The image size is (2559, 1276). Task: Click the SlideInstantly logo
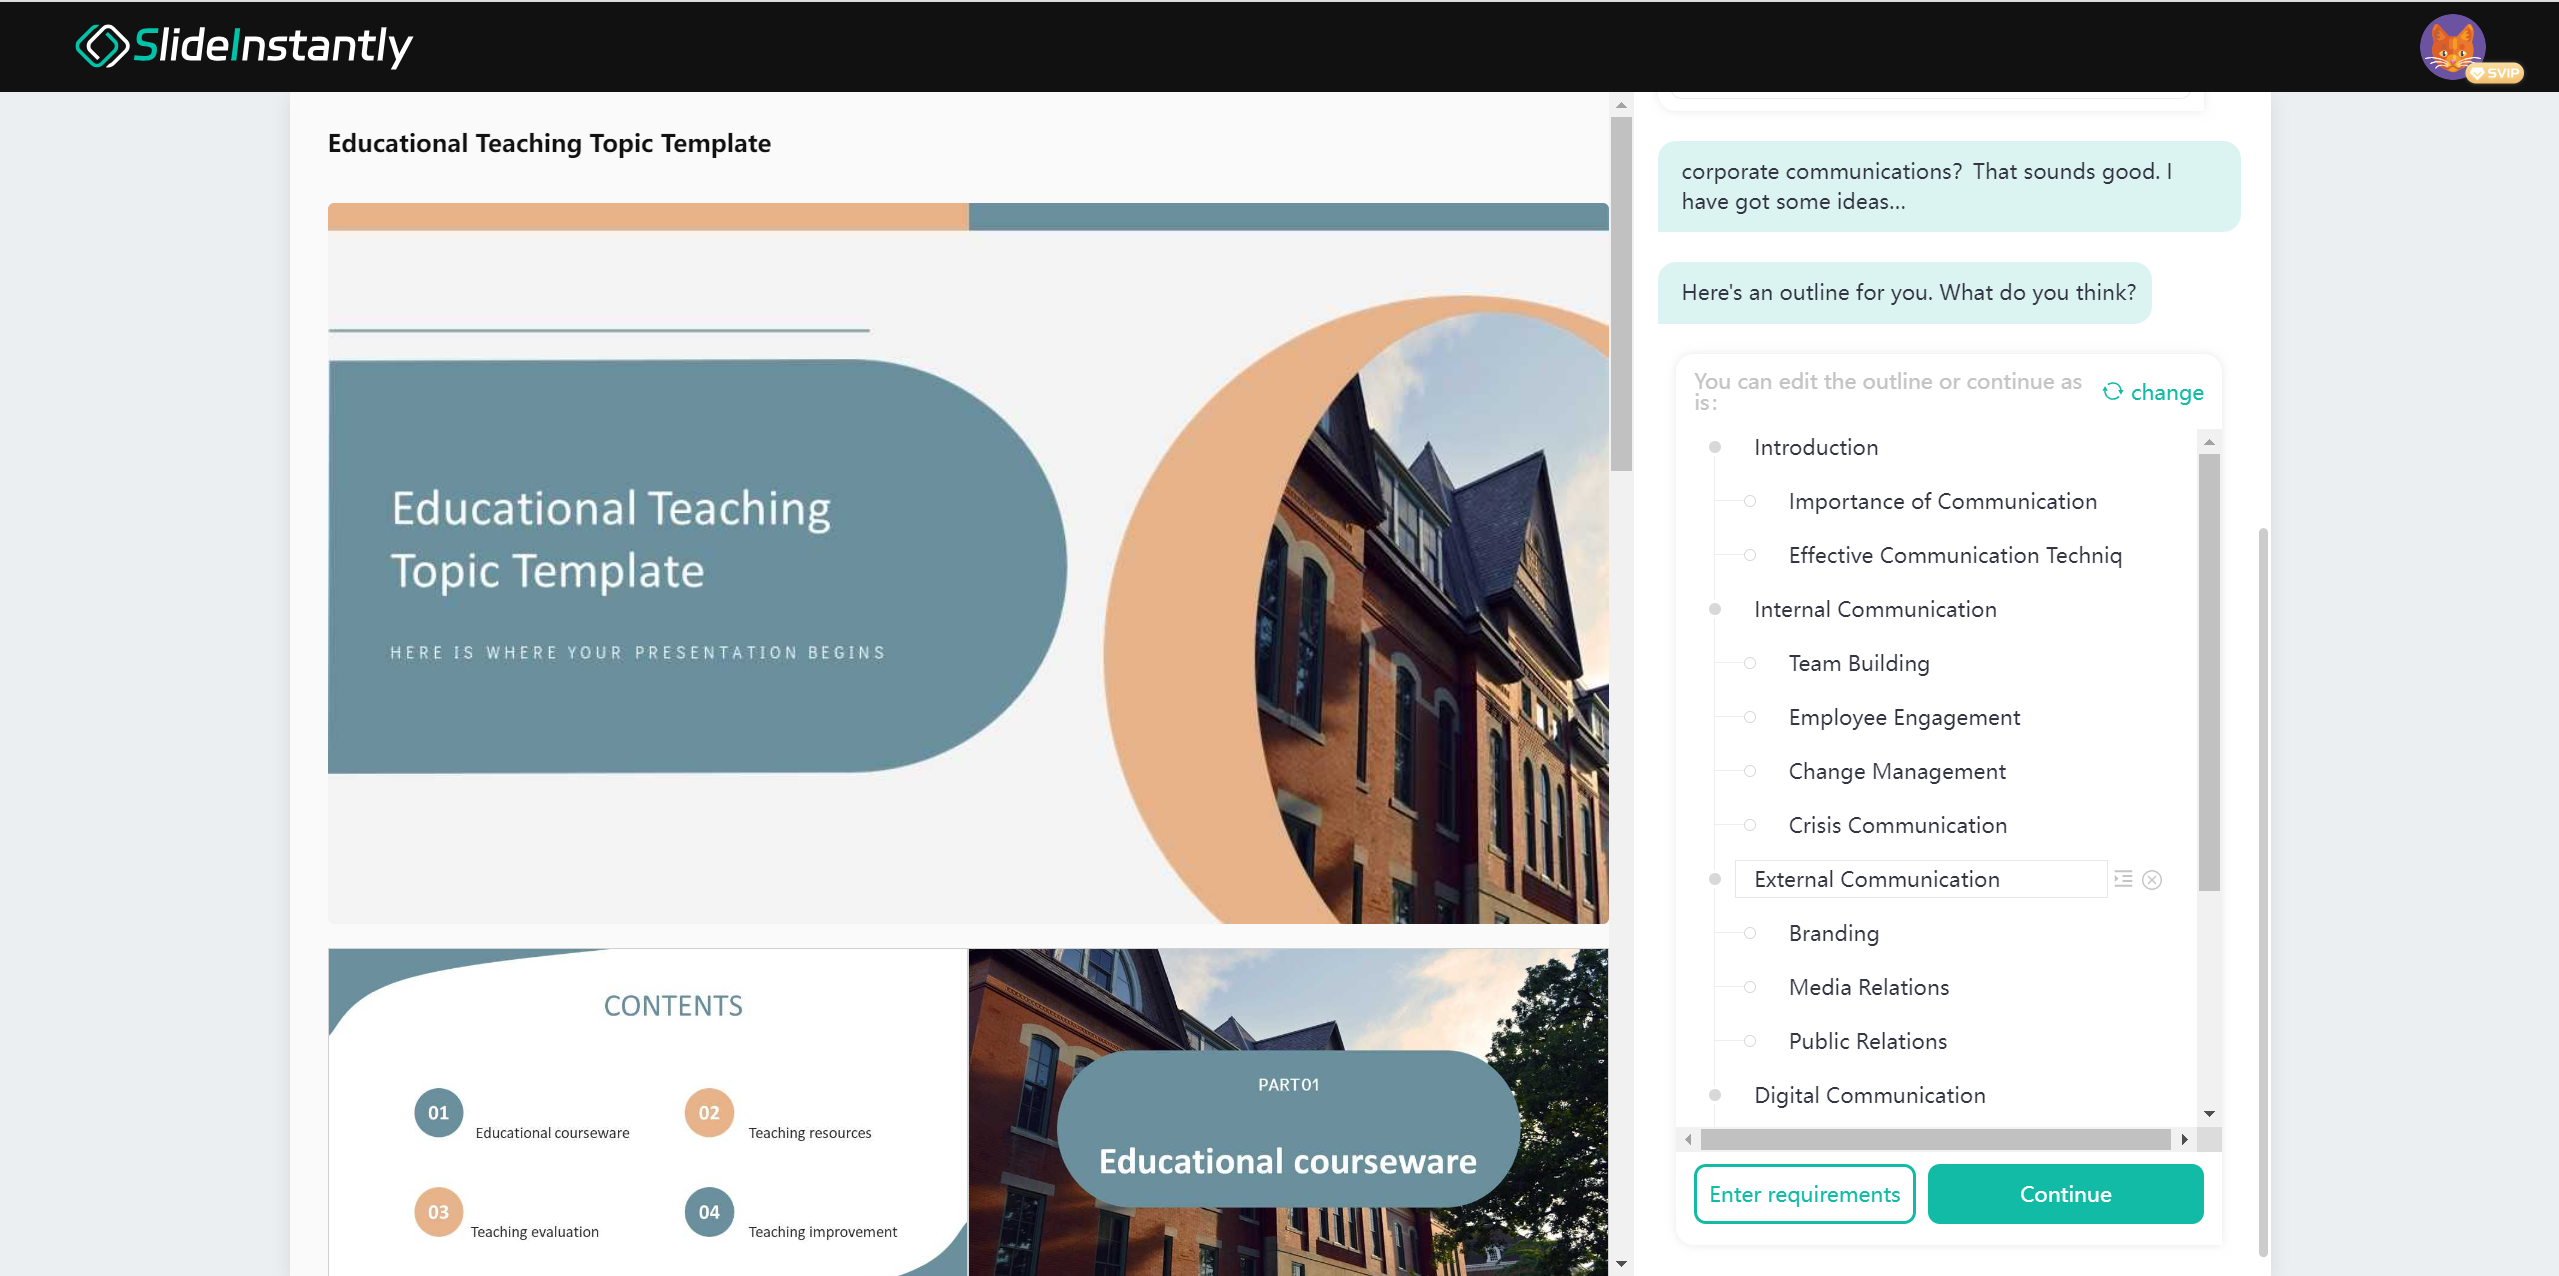[x=244, y=46]
